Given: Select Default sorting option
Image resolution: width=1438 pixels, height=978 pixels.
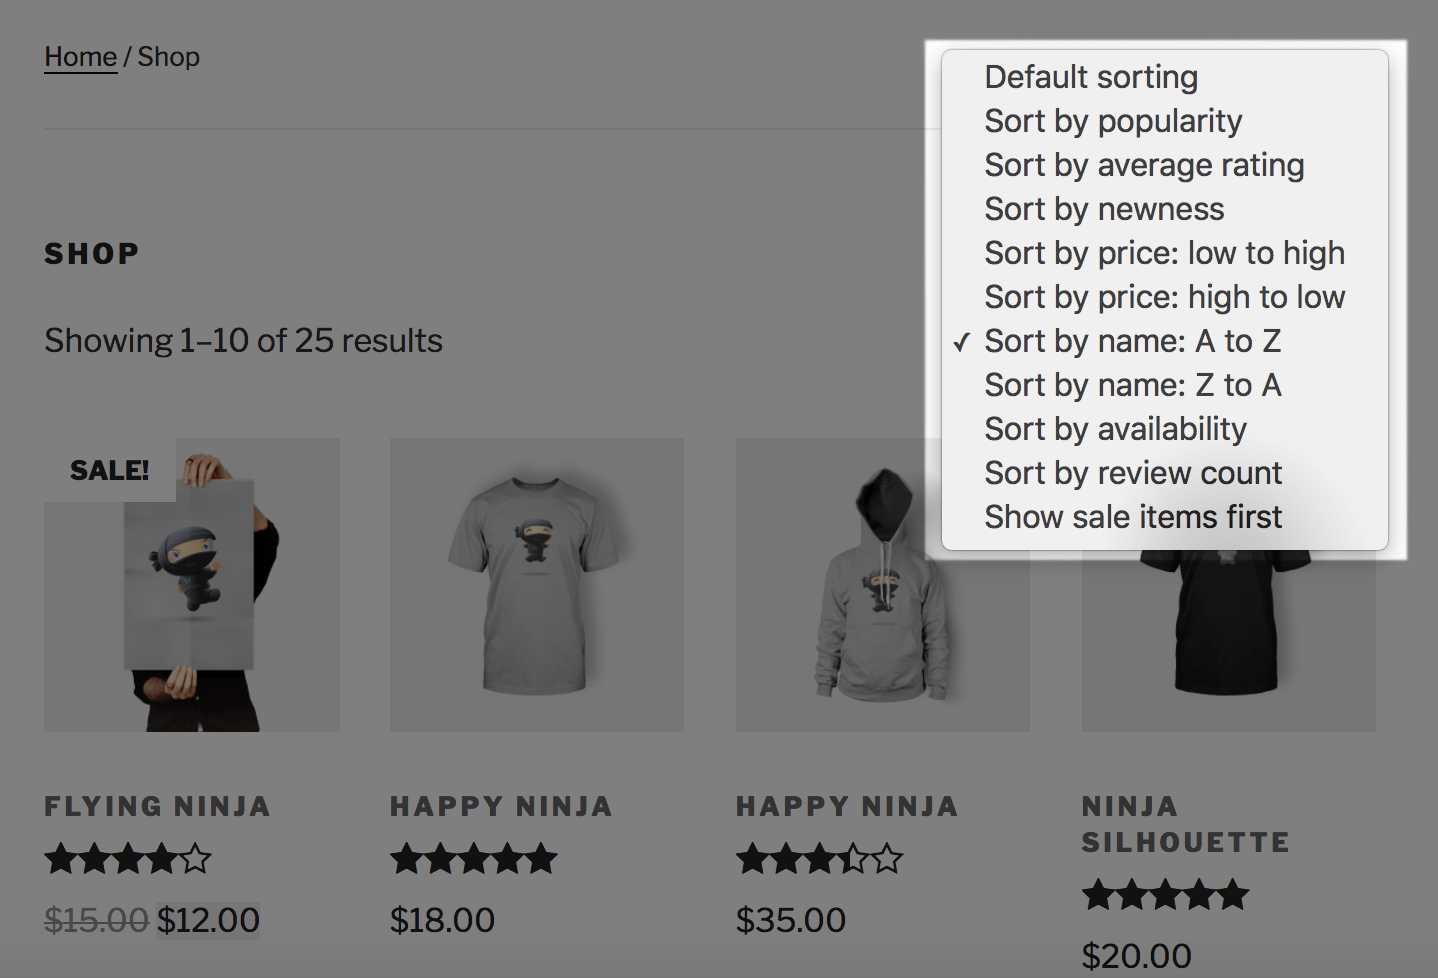Looking at the screenshot, I should [x=1090, y=77].
